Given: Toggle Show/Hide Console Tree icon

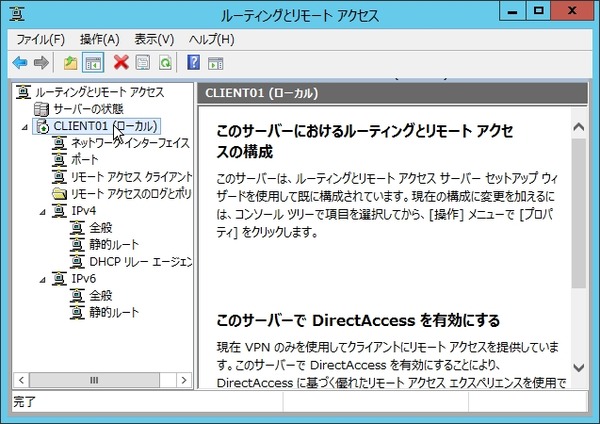Looking at the screenshot, I should (x=93, y=63).
